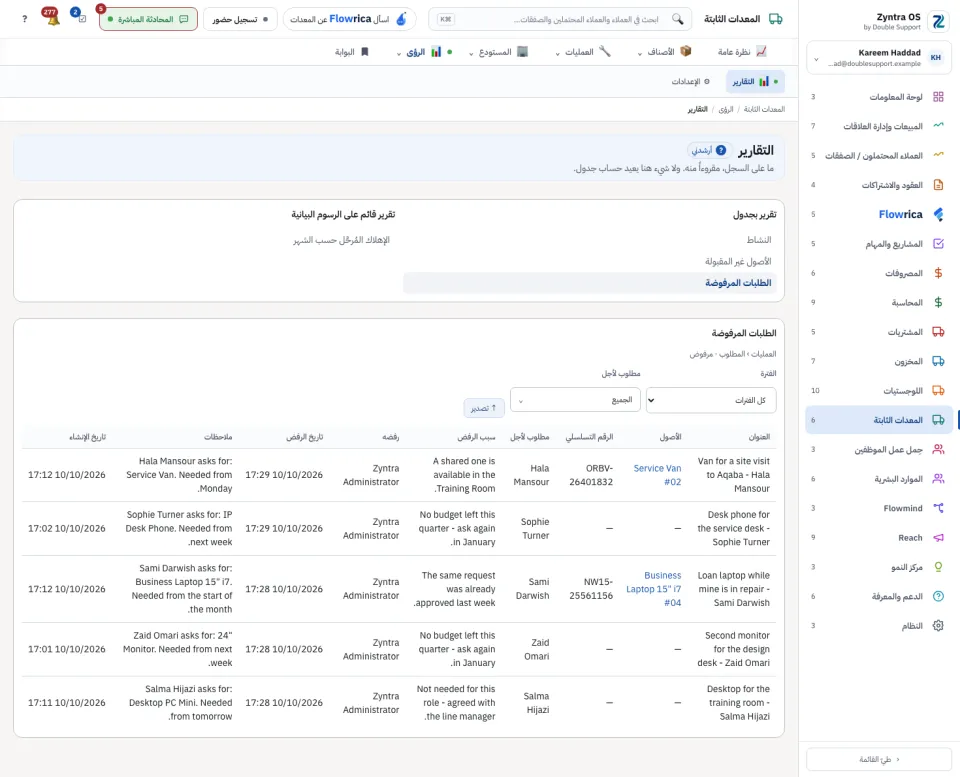The height and width of the screenshot is (777, 960).
Task: Open the Business Laptop 15" i7 #04 link
Action: point(653,589)
